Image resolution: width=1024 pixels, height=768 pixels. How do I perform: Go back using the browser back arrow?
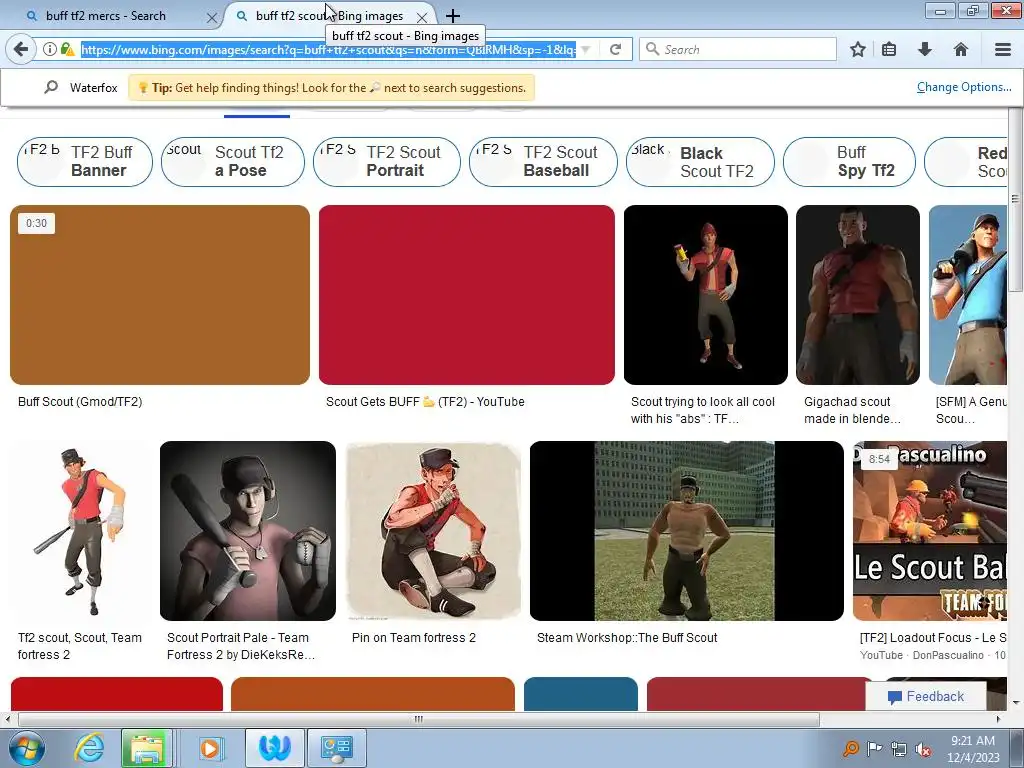(x=21, y=49)
